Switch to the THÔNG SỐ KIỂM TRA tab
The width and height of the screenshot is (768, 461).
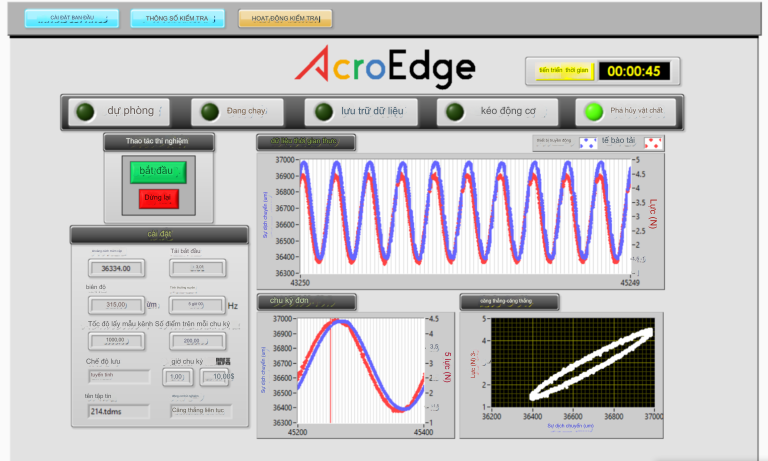[177, 19]
